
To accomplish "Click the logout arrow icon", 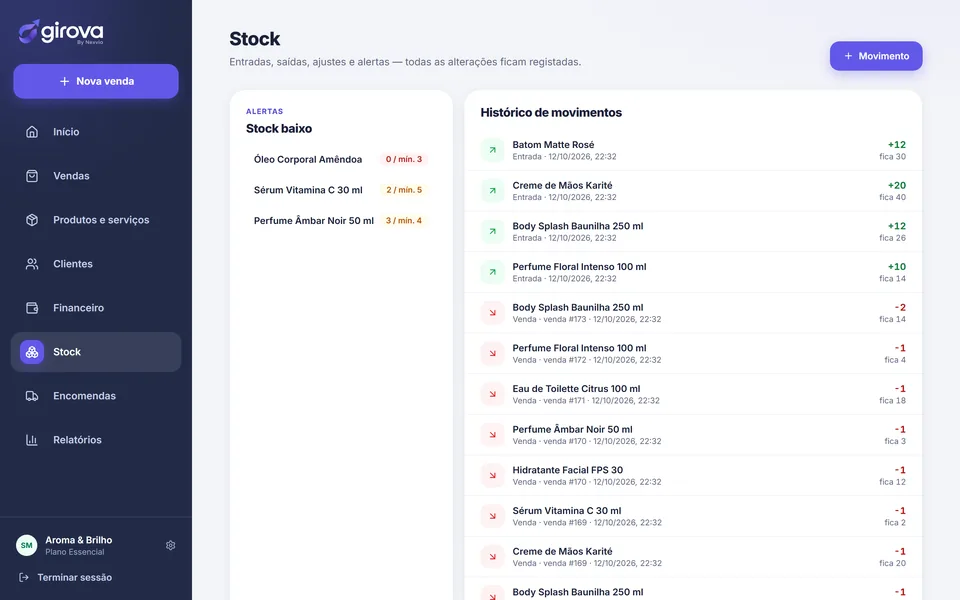I will pos(24,577).
